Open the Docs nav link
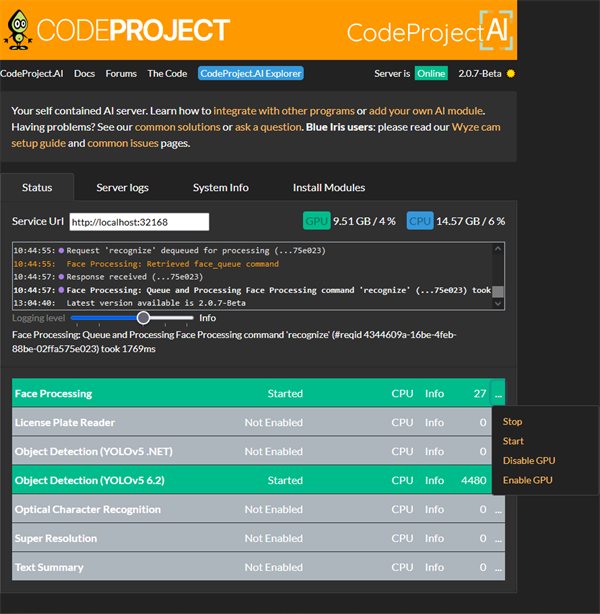Viewport: 600px width, 614px height. [85, 74]
